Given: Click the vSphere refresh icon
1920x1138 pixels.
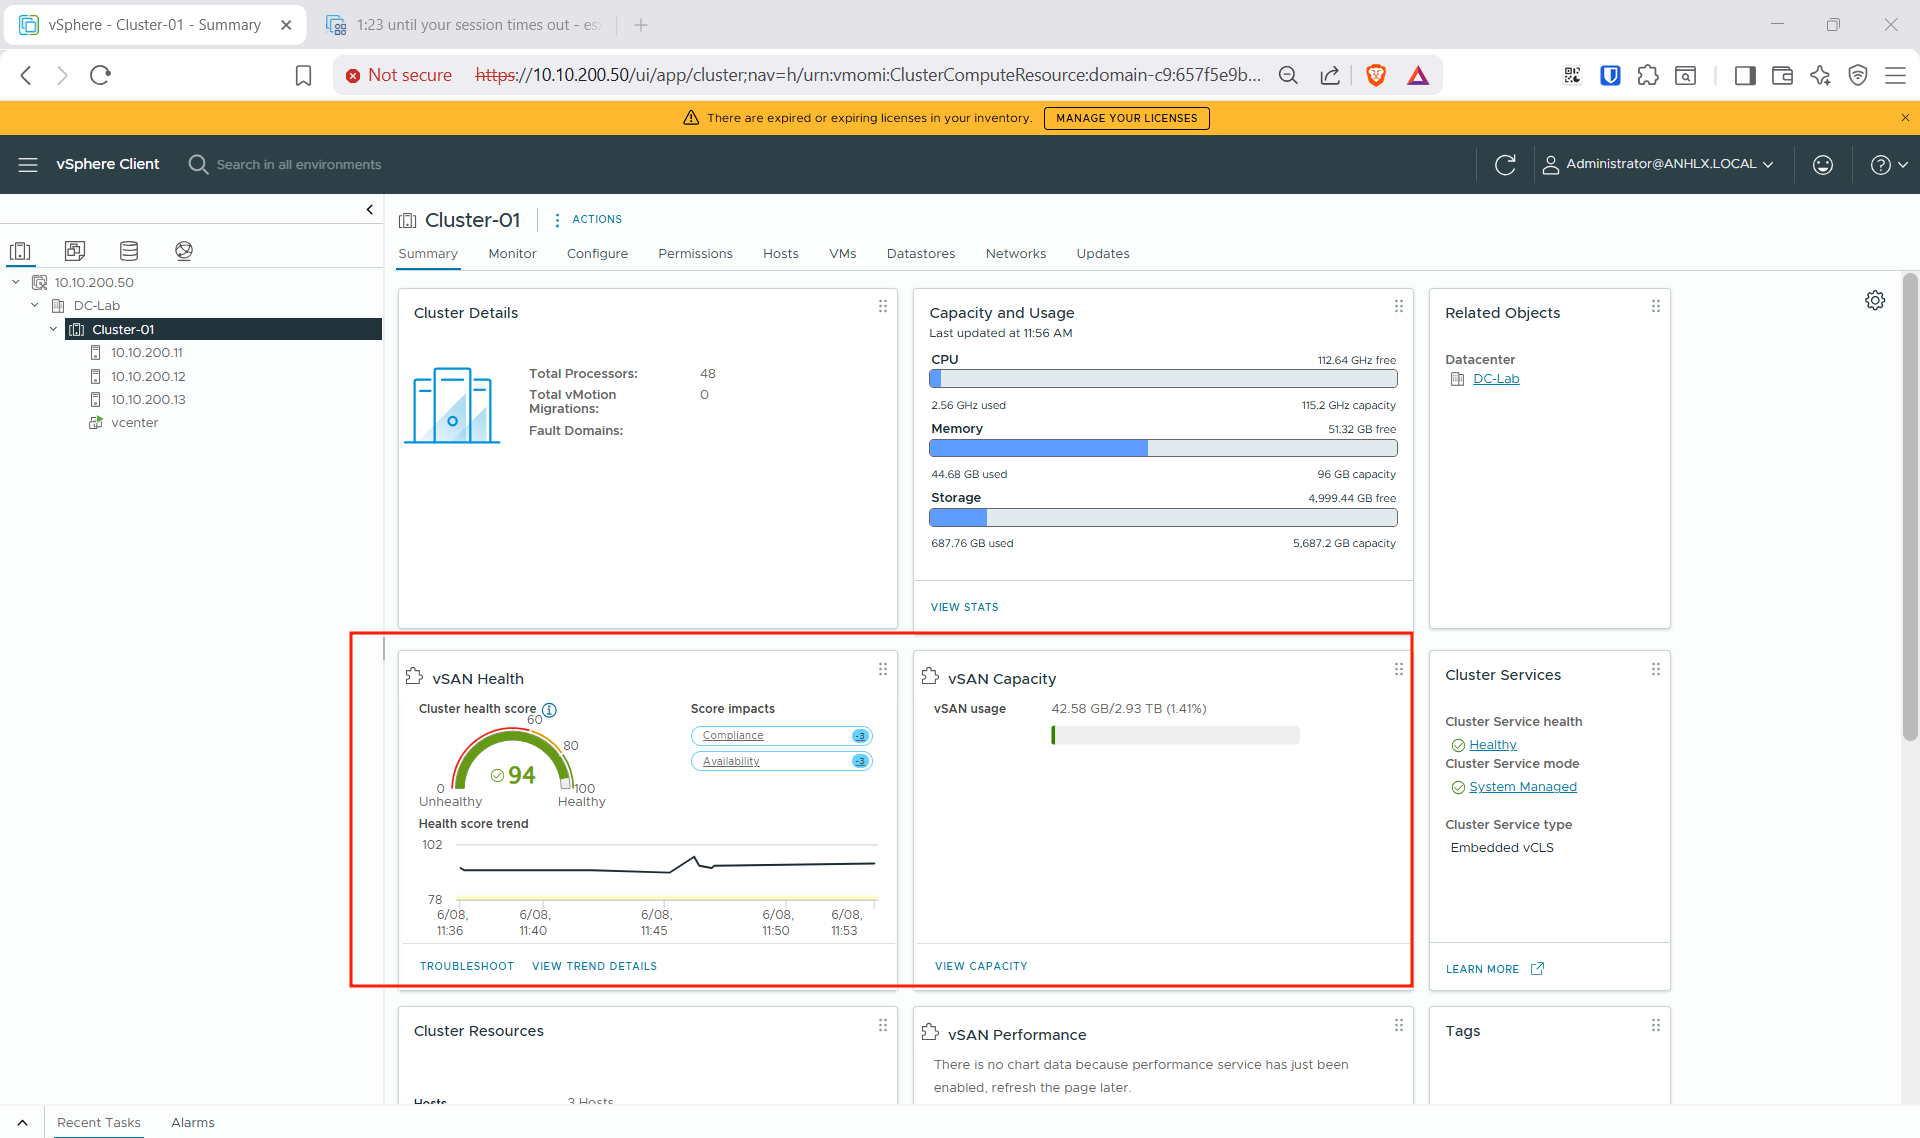Looking at the screenshot, I should (x=1505, y=164).
